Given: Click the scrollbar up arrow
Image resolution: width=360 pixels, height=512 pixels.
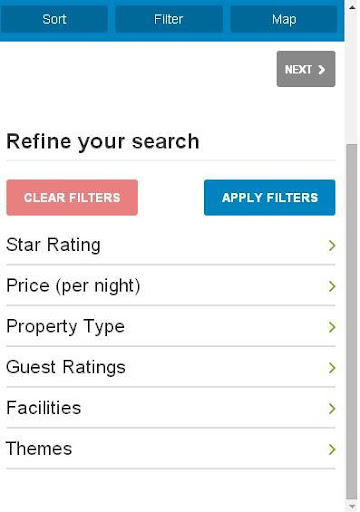Looking at the screenshot, I should click(x=352, y=7).
